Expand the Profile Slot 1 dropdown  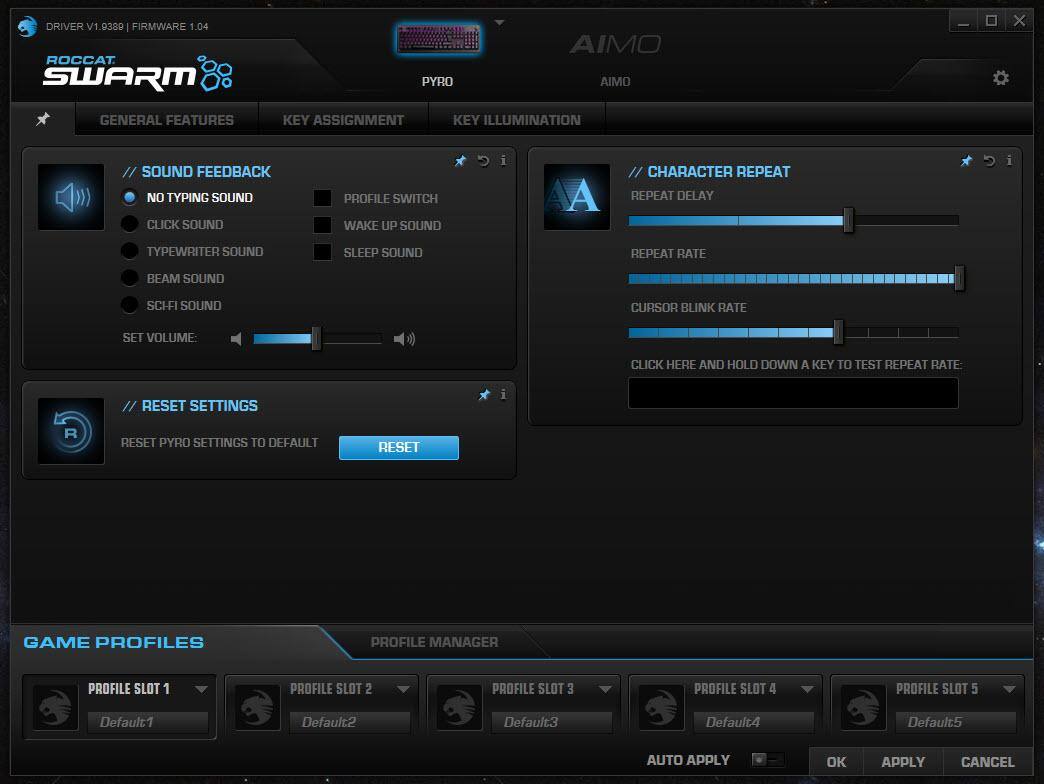point(201,689)
